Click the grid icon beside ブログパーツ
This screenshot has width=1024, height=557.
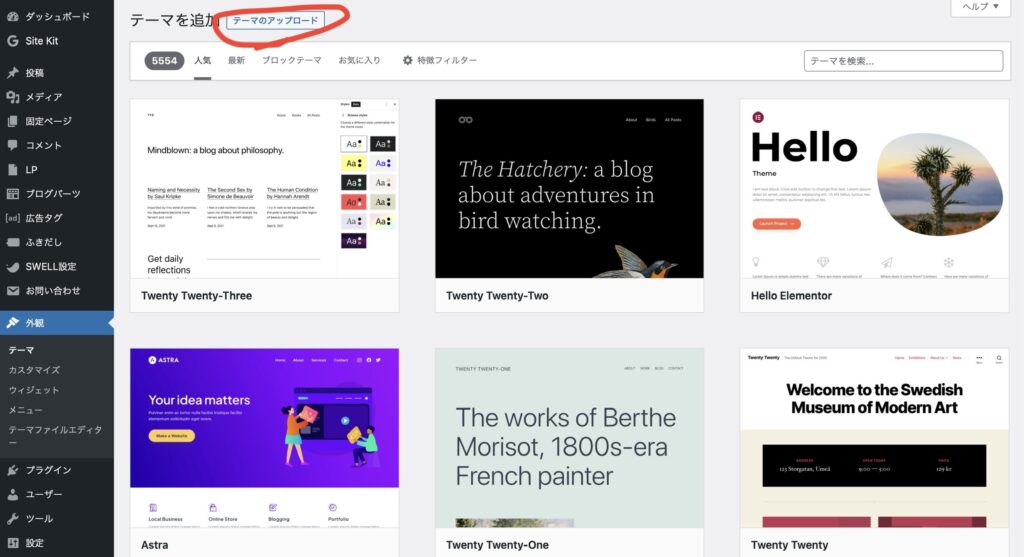[x=12, y=193]
